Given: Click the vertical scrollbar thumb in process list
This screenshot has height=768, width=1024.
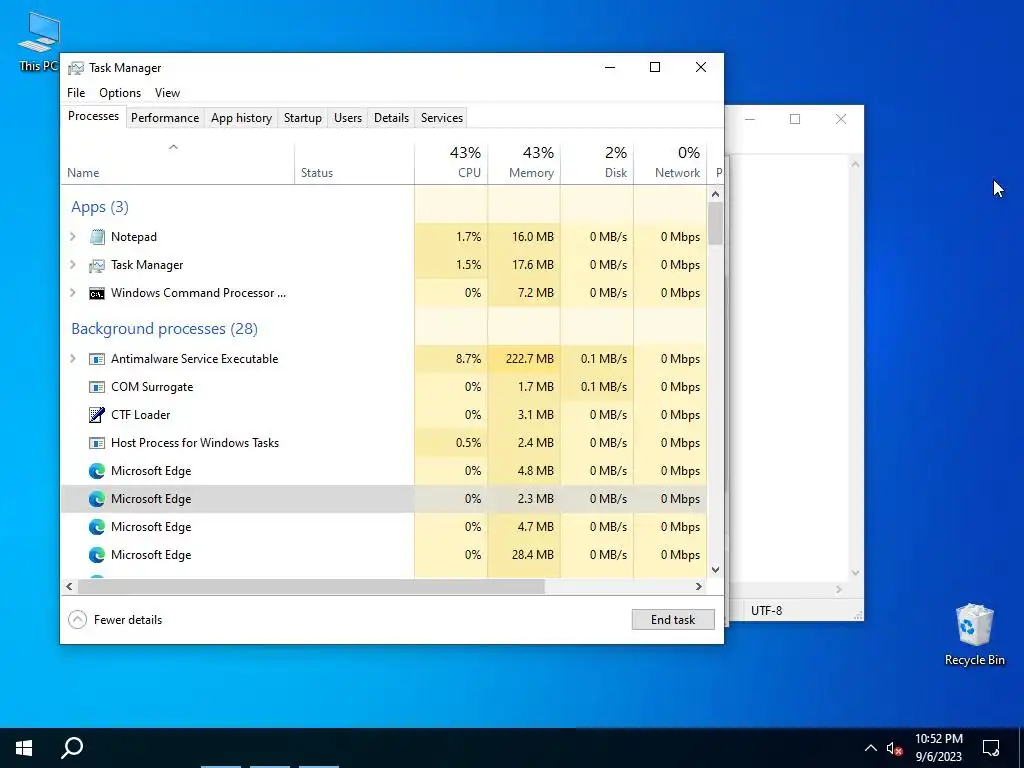Looking at the screenshot, I should point(715,223).
